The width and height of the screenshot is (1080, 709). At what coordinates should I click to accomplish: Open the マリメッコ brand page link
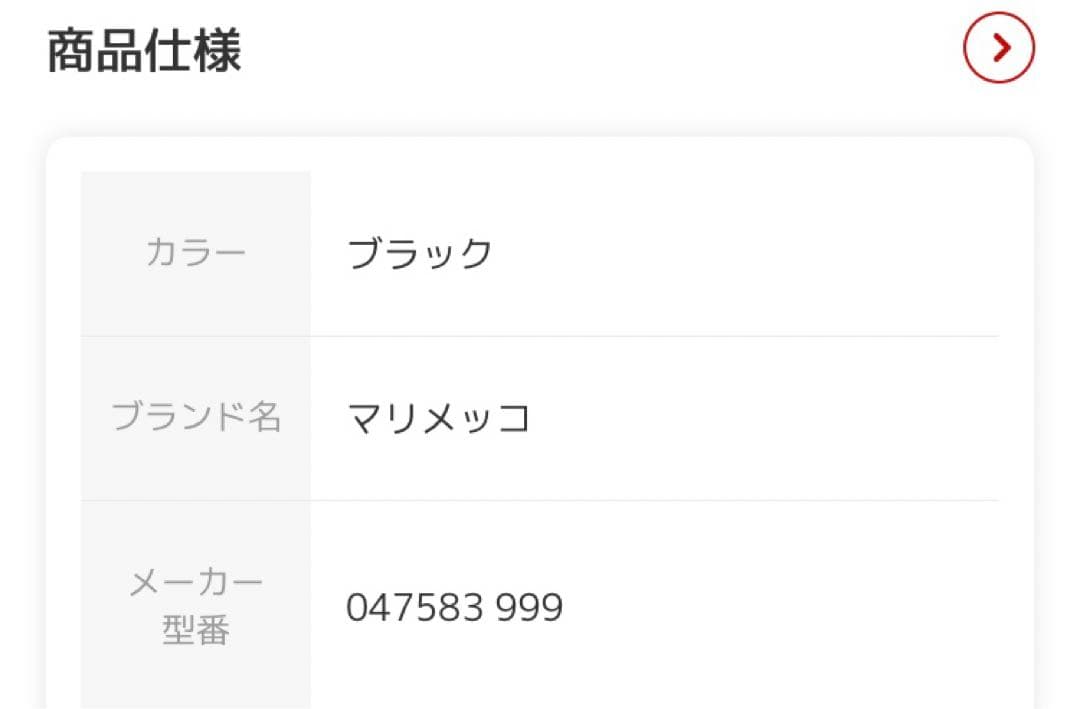click(x=440, y=419)
